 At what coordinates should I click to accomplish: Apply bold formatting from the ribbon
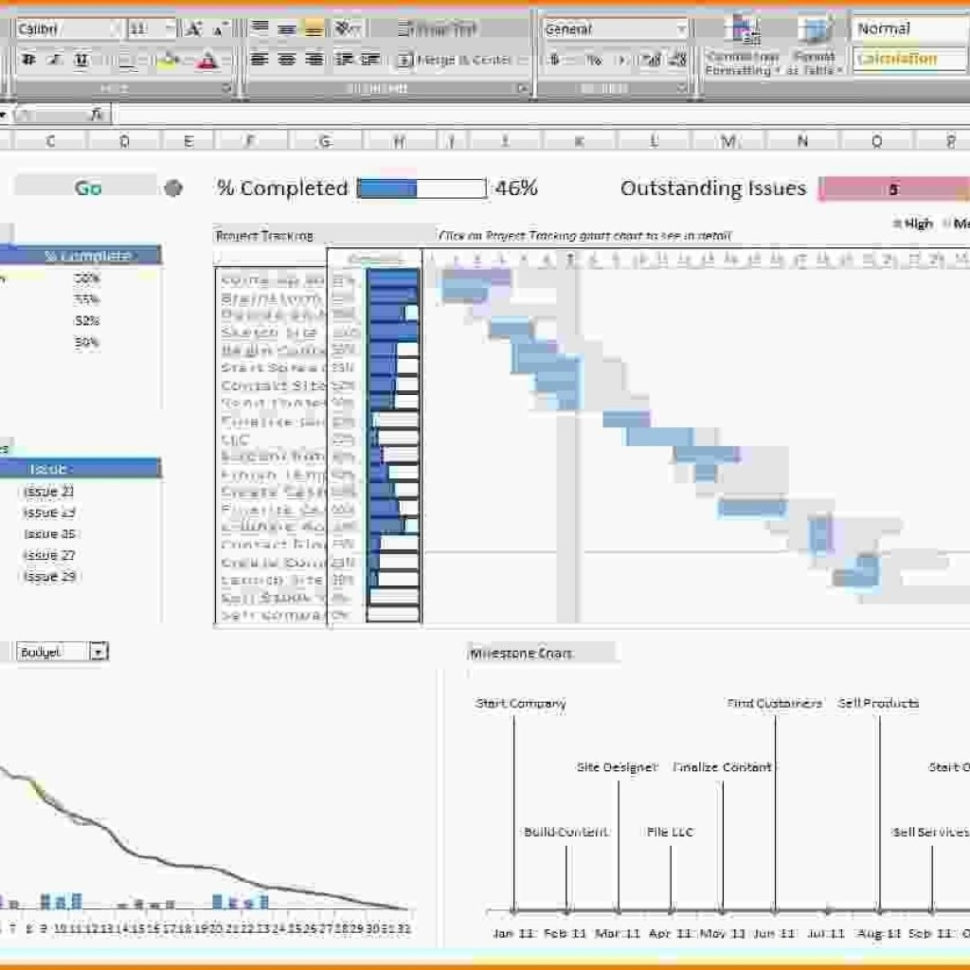tap(27, 60)
